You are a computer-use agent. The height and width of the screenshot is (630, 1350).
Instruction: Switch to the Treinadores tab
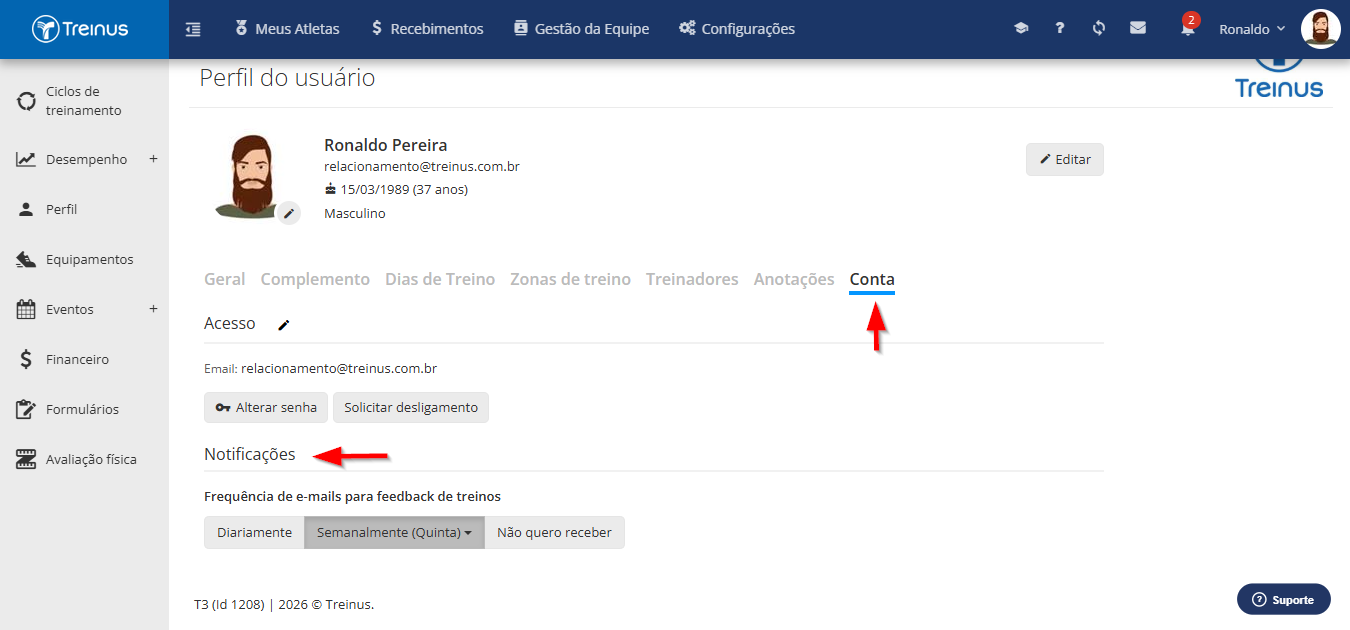(x=692, y=279)
